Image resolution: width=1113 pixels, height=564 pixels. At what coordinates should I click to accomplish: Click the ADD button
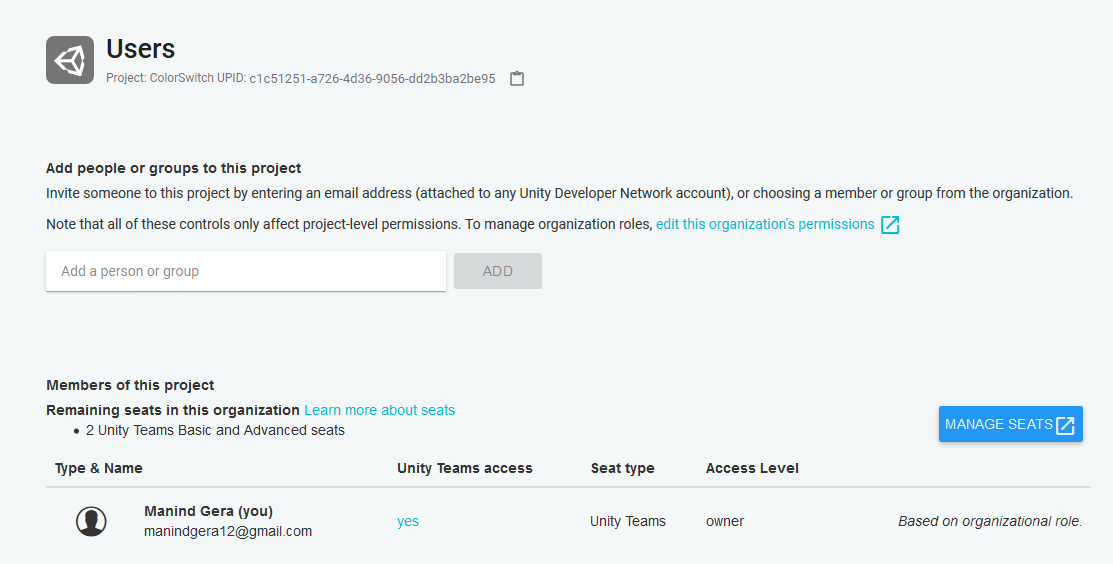point(498,271)
